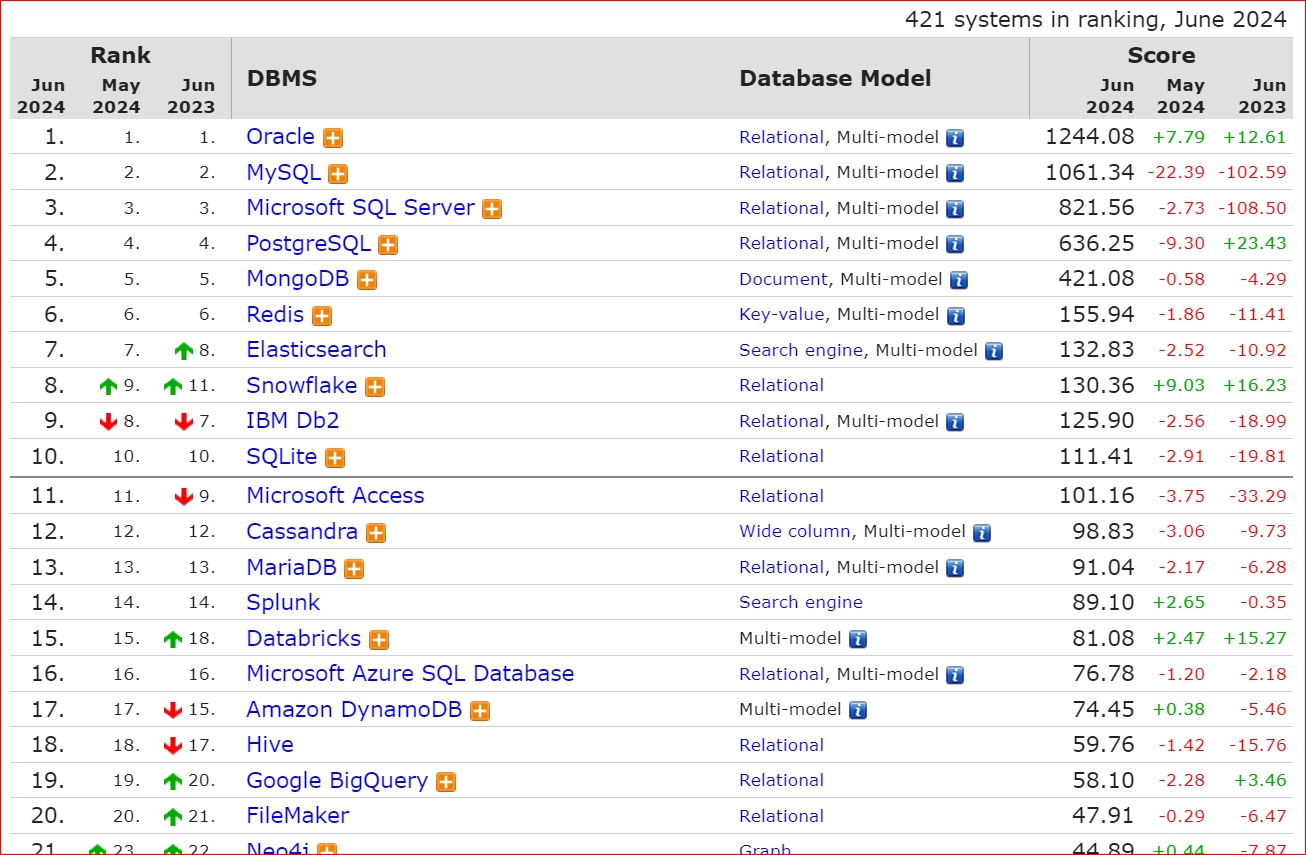1306x855 pixels.
Task: Visit the Amazon DynamoDB link
Action: coord(355,709)
